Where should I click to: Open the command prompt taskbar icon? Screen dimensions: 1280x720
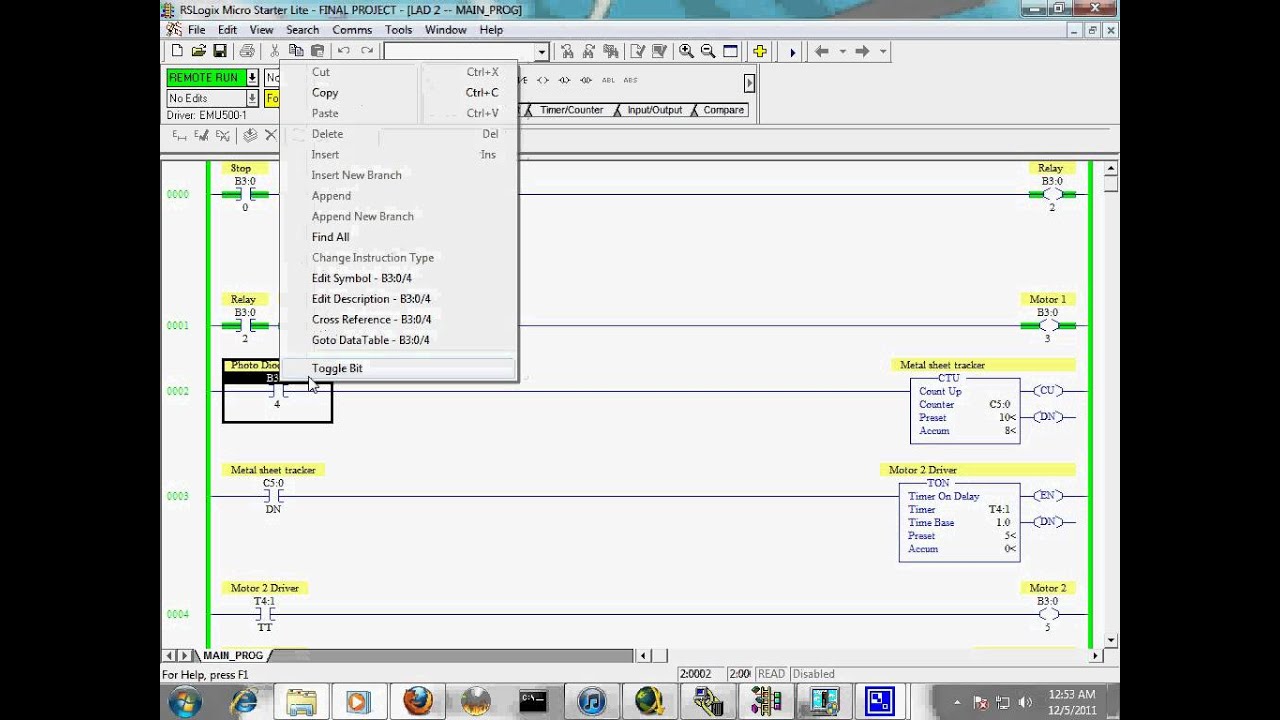coord(533,701)
